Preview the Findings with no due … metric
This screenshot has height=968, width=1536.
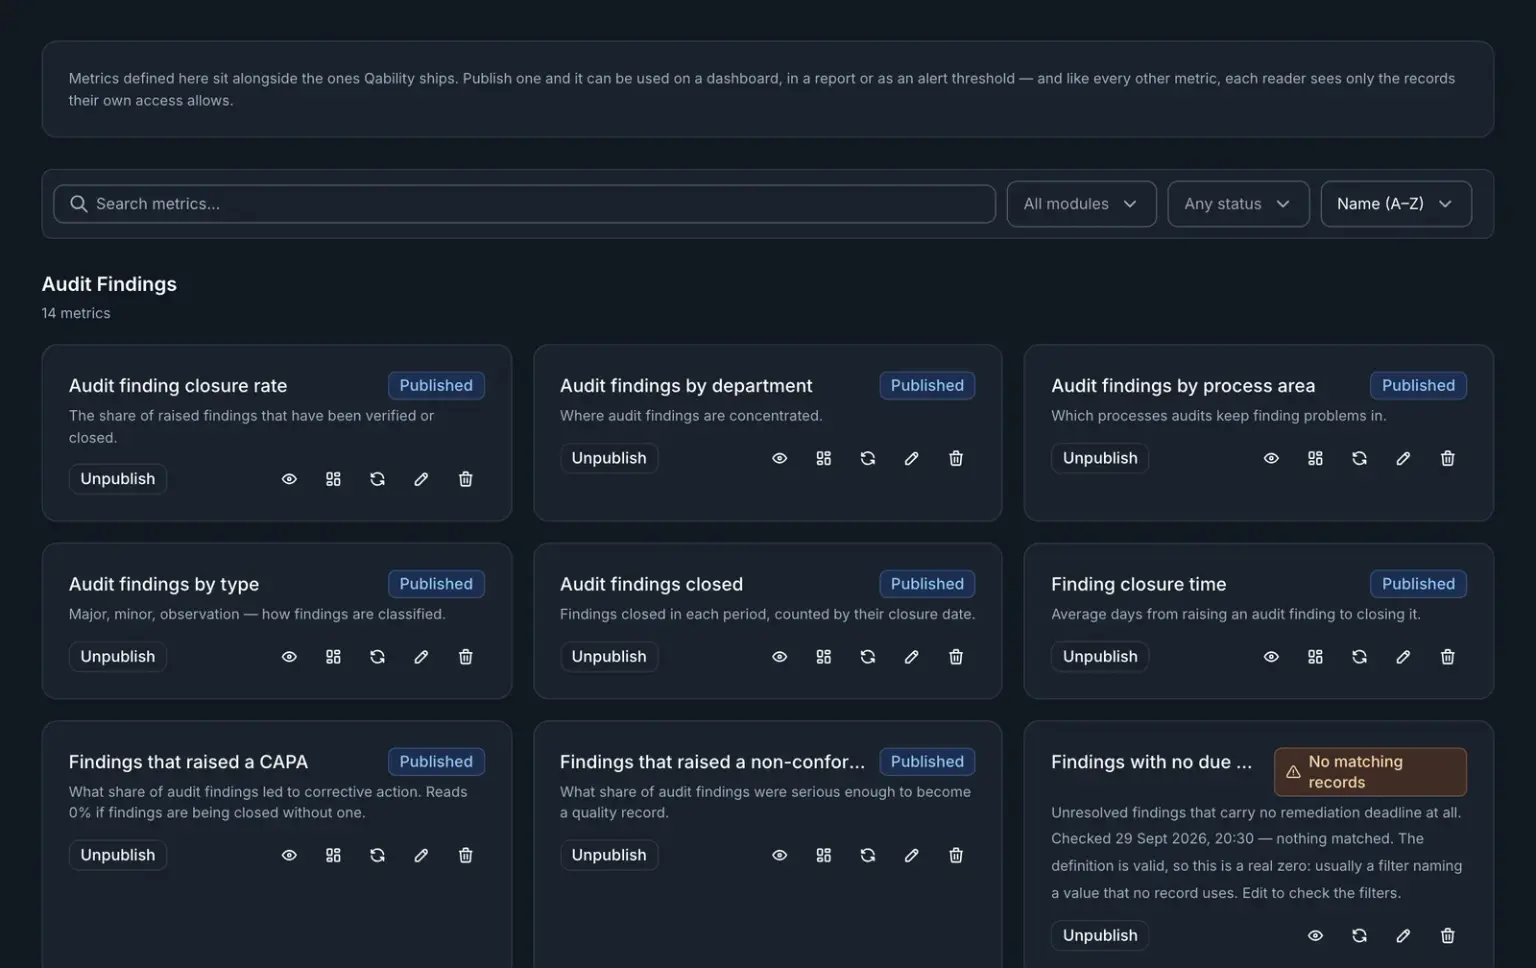coord(1315,936)
